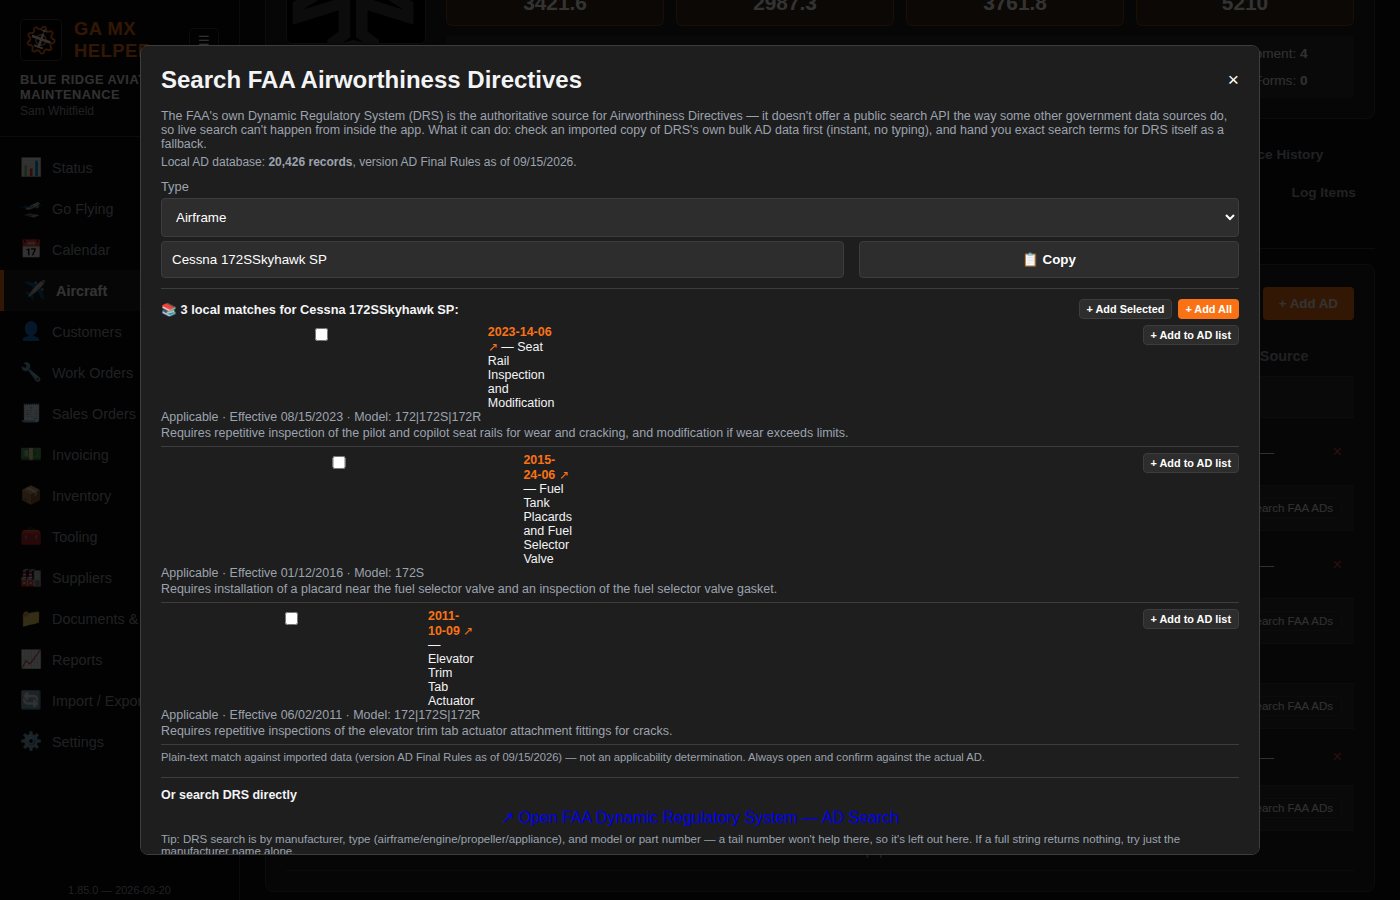Select checkbox for AD 2011-10-09
Viewport: 1400px width, 900px height.
(291, 618)
